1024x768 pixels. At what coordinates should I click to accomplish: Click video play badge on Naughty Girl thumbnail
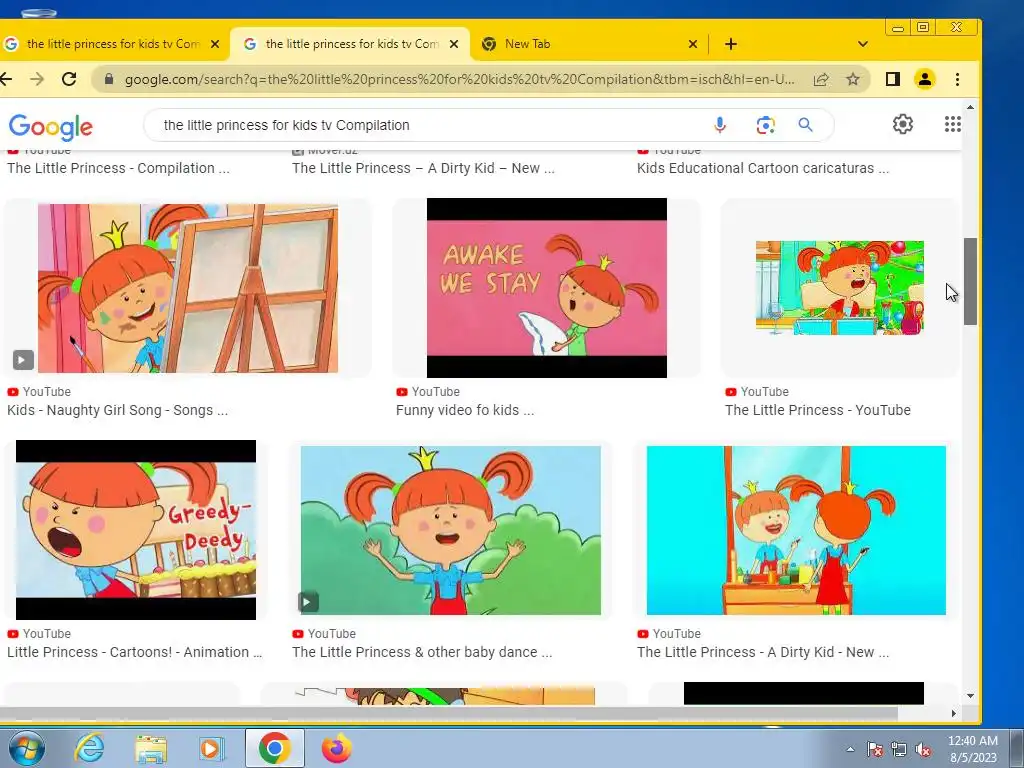(23, 360)
